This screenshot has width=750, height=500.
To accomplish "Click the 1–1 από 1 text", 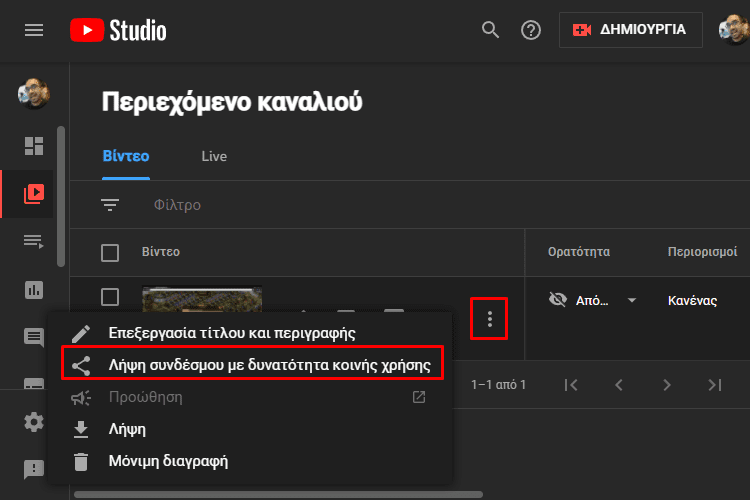I will [x=498, y=385].
